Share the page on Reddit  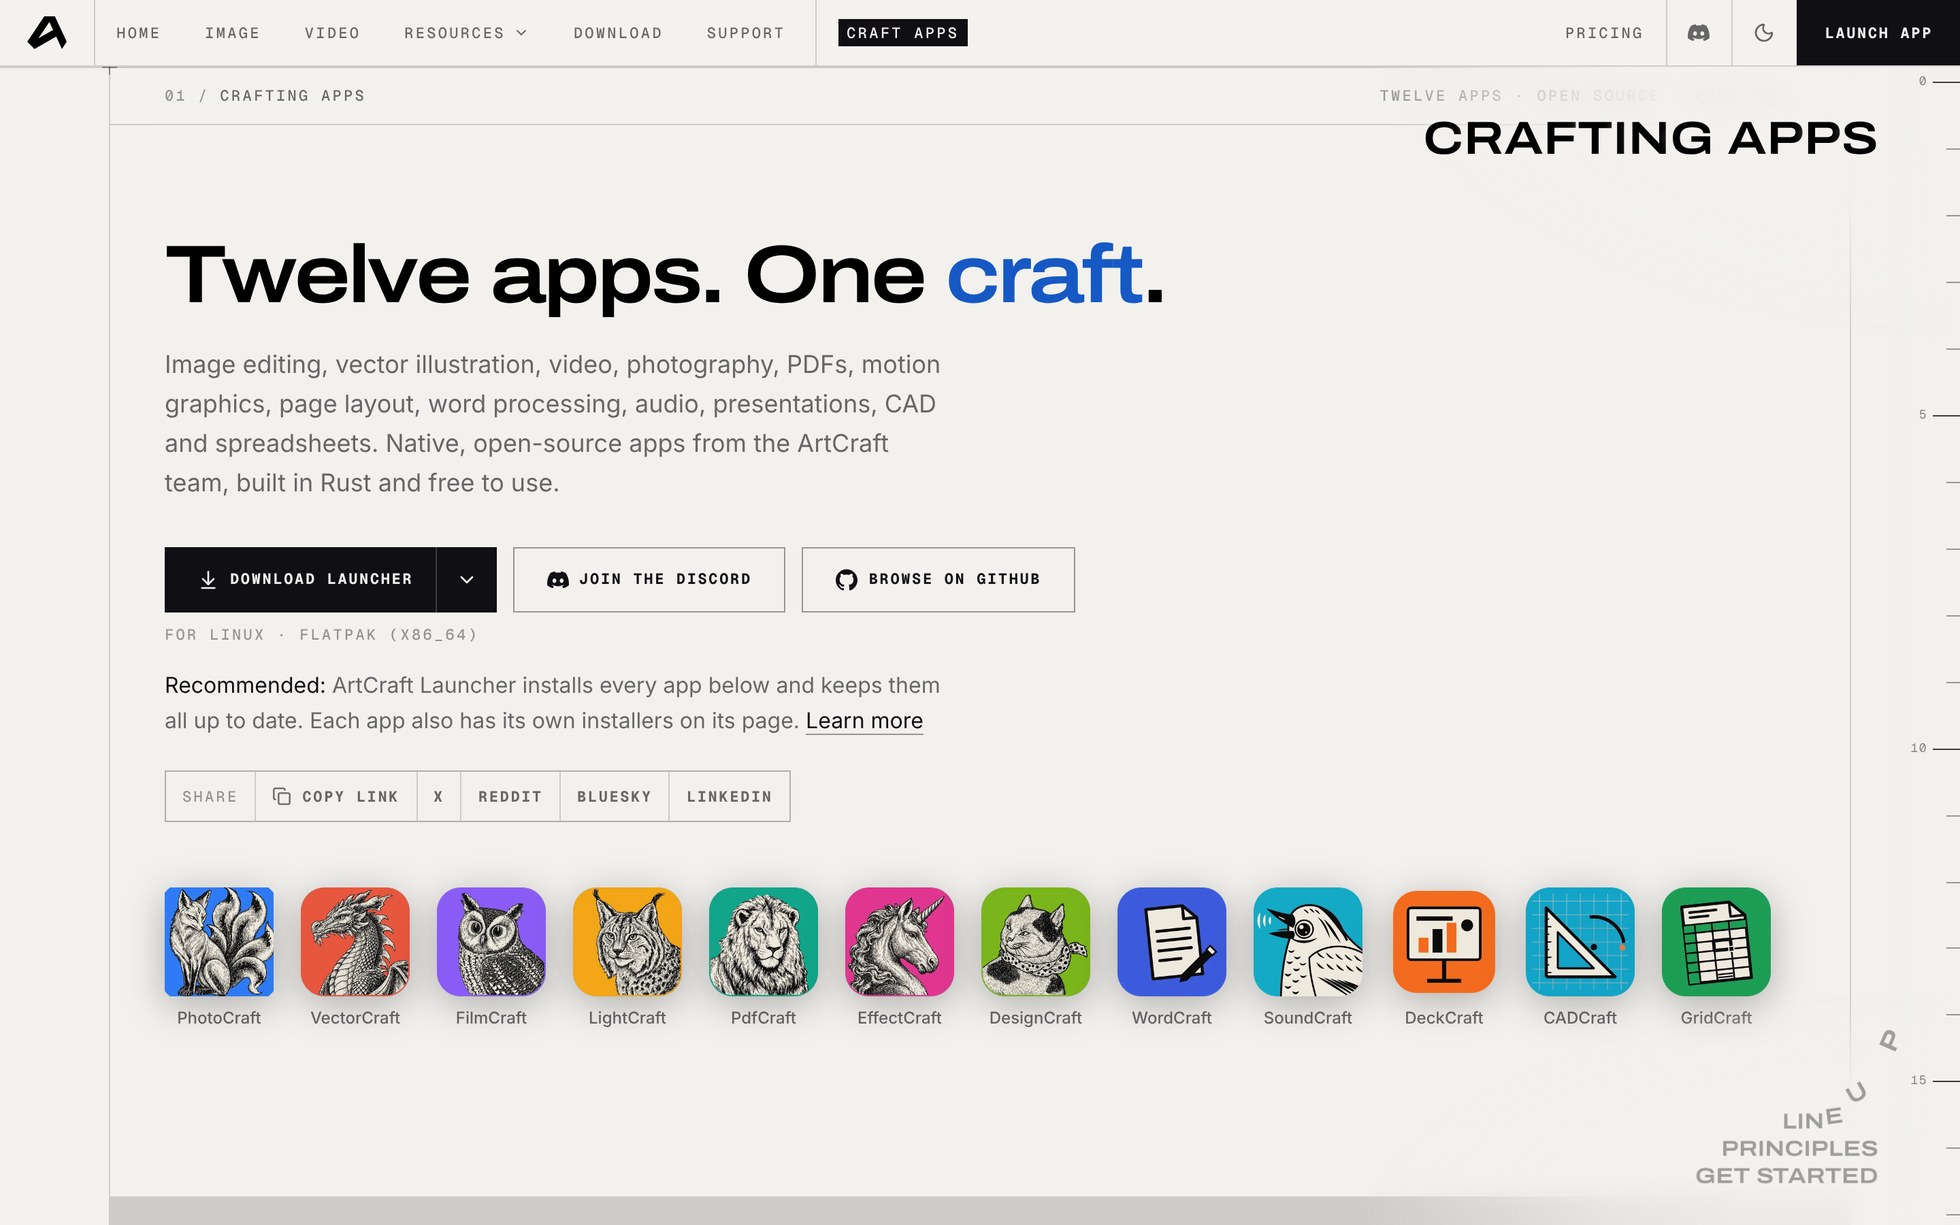509,796
